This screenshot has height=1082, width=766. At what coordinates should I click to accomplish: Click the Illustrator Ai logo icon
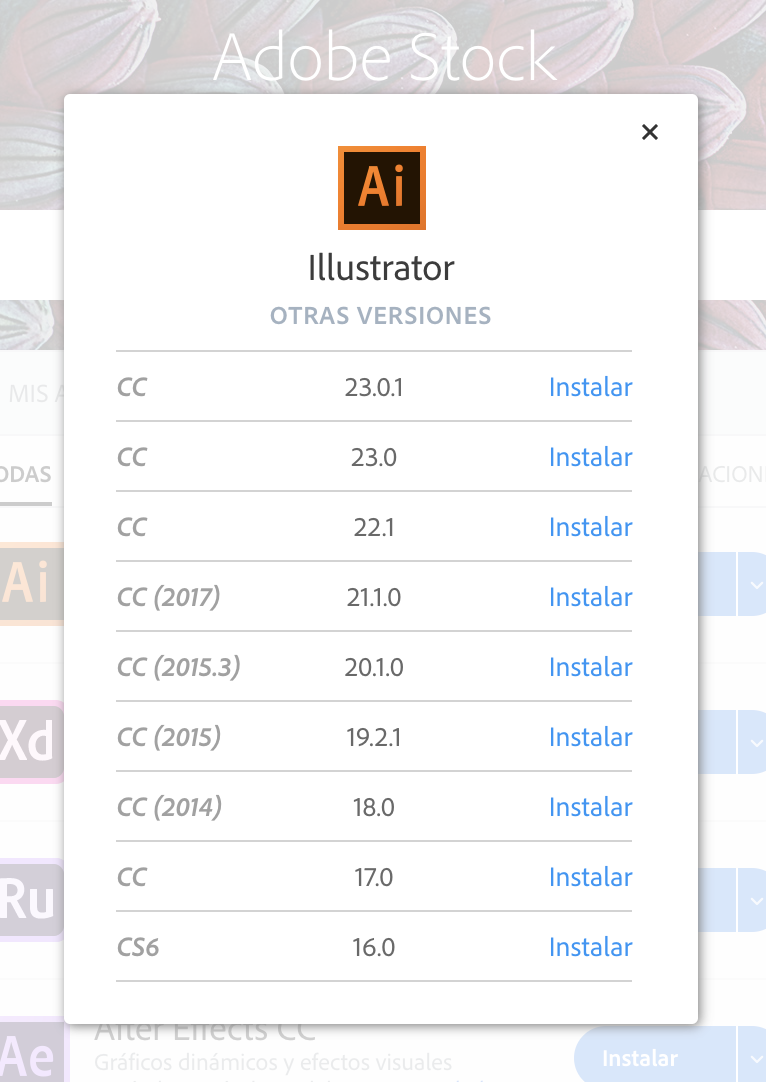(x=382, y=188)
